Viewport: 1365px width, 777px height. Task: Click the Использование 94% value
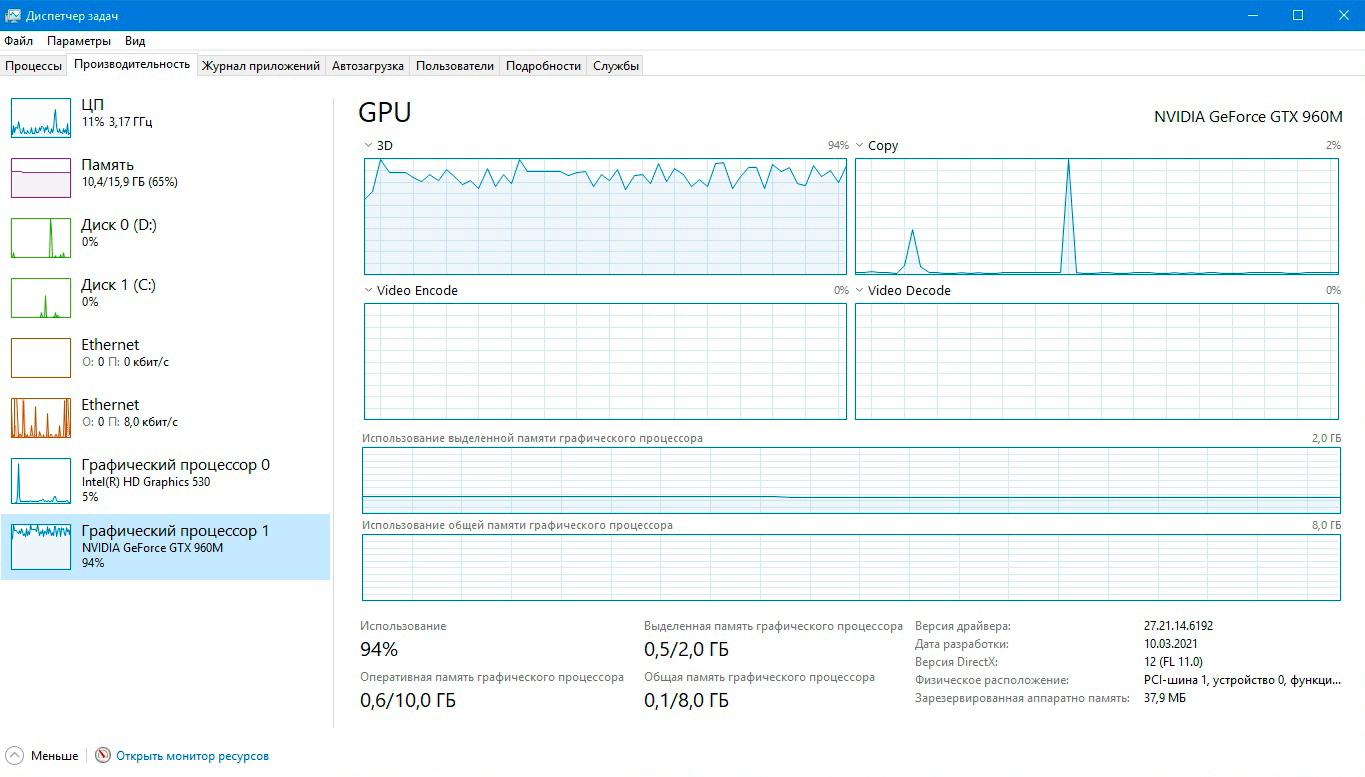click(x=379, y=650)
